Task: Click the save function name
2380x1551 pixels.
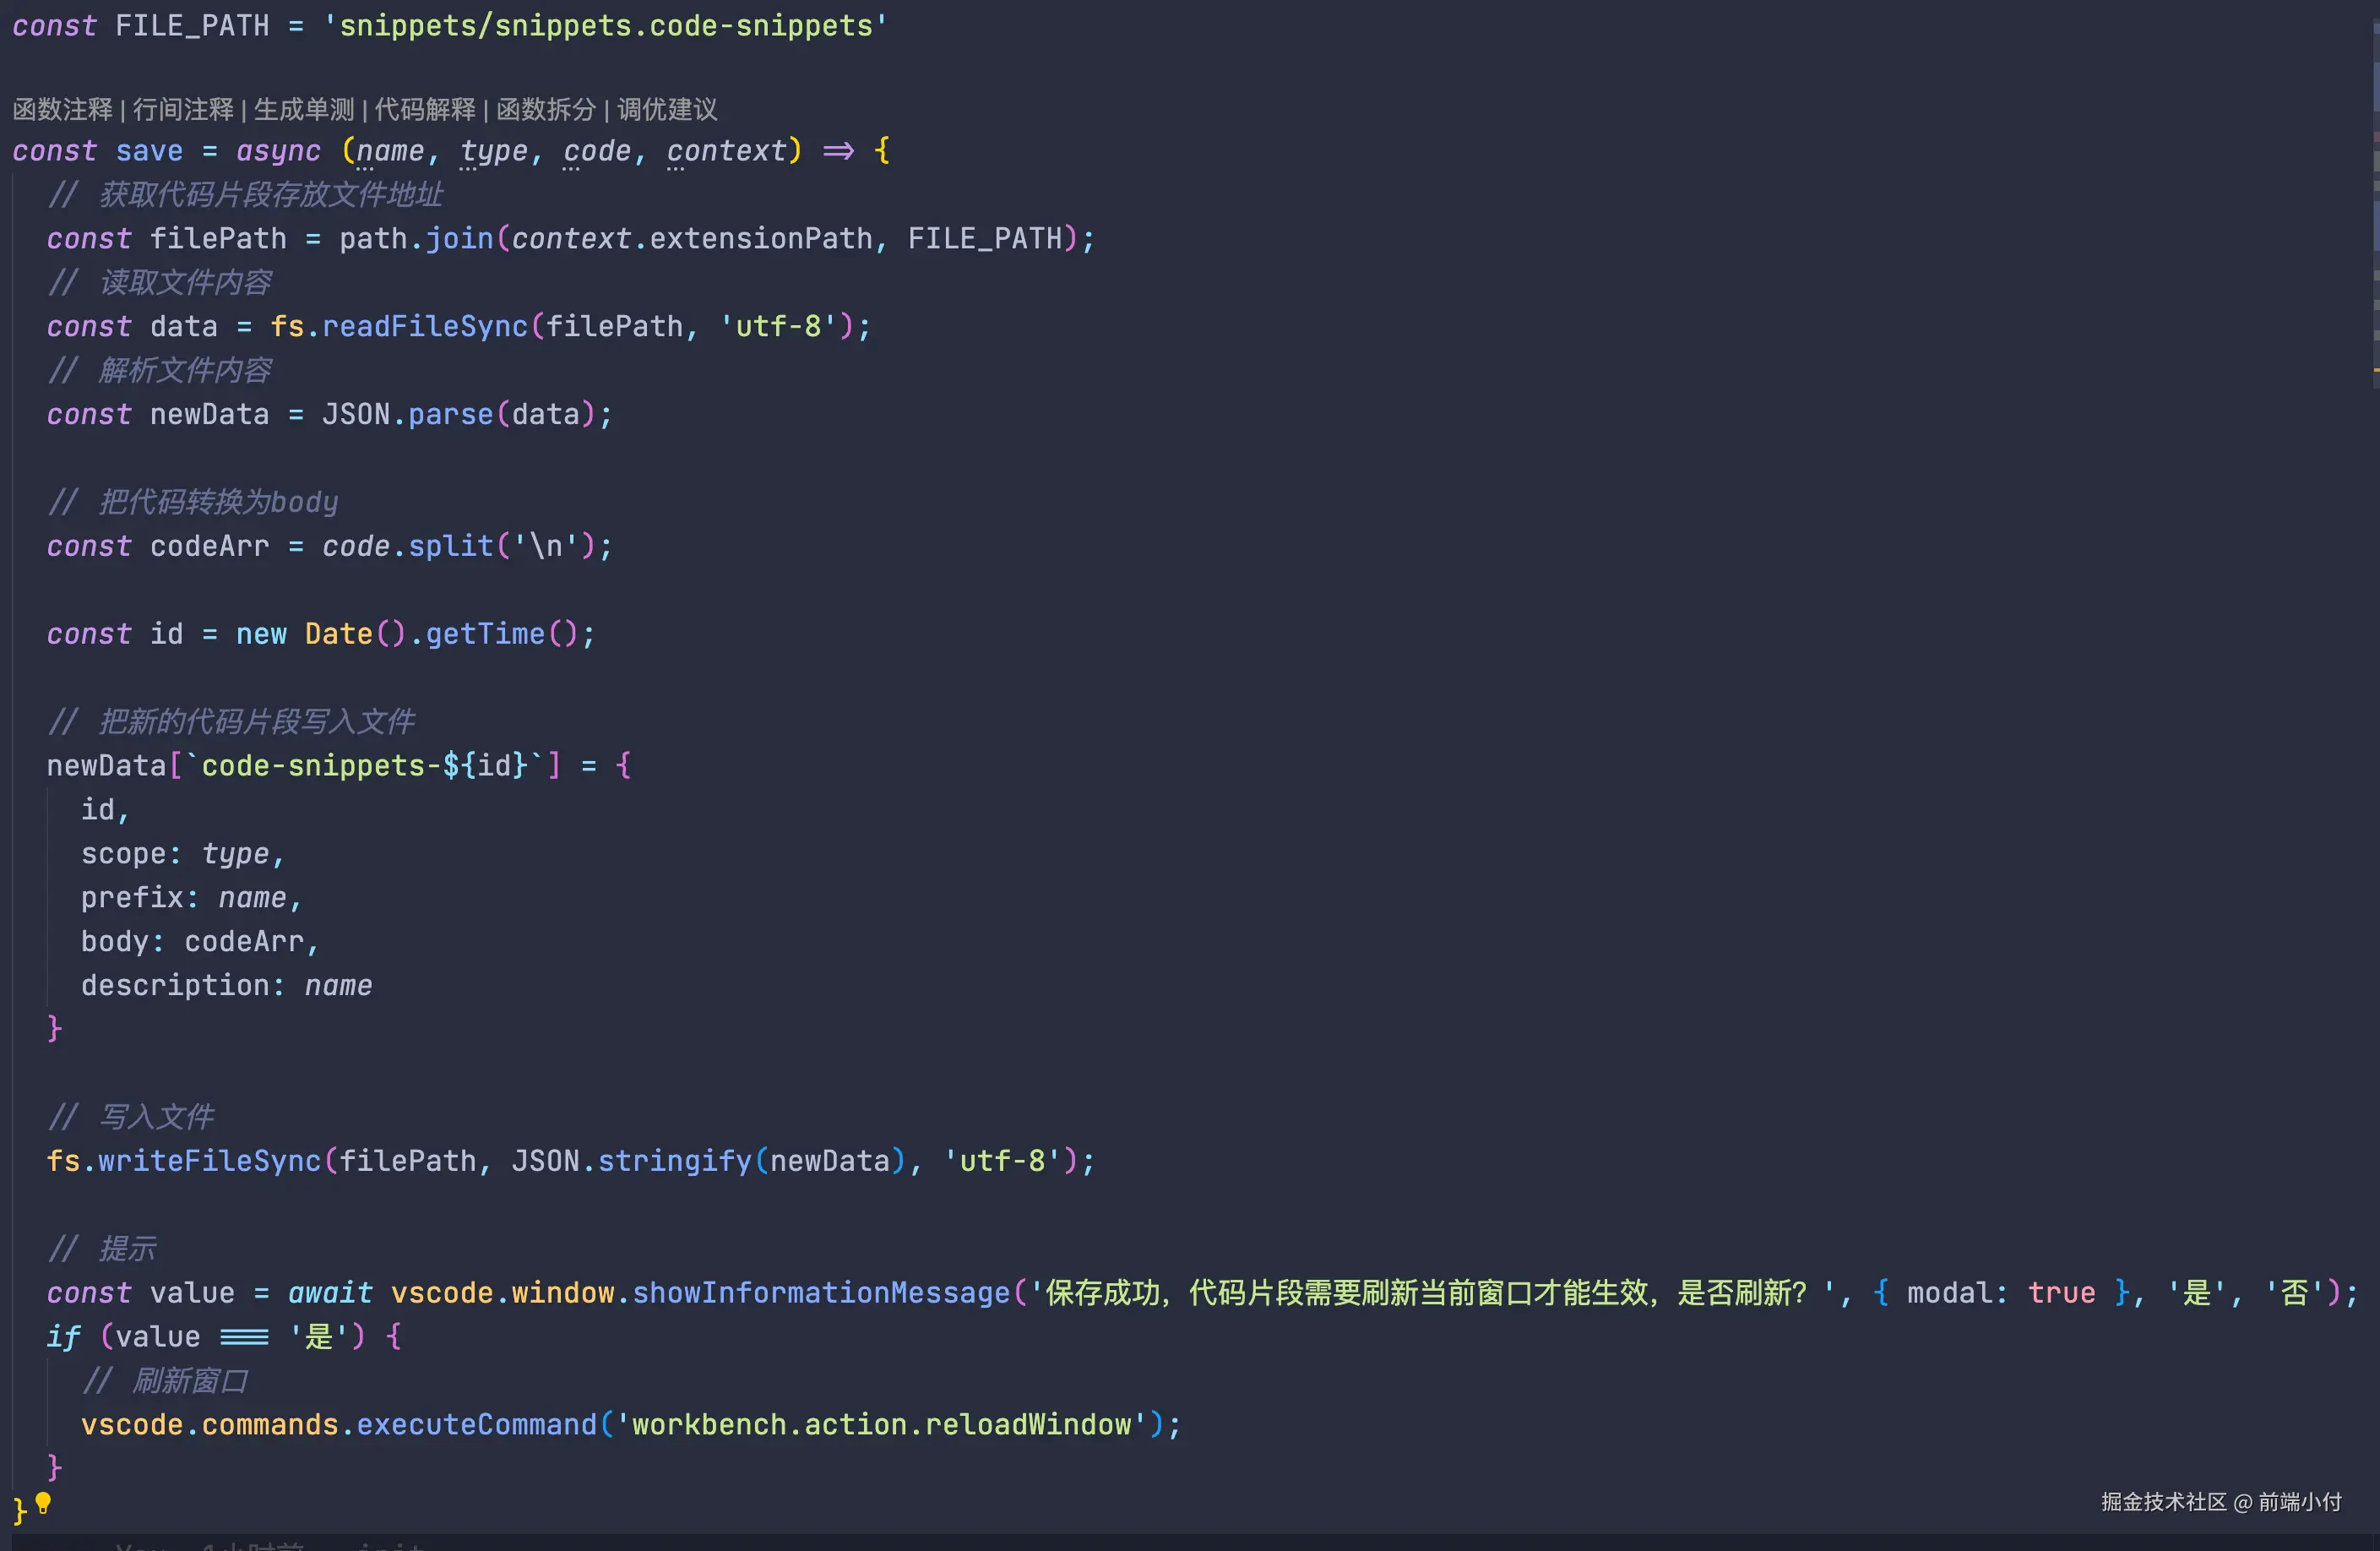Action: 149,151
